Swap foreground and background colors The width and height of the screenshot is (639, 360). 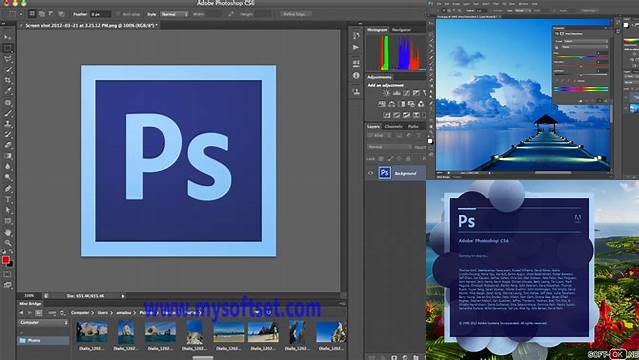pos(11,253)
